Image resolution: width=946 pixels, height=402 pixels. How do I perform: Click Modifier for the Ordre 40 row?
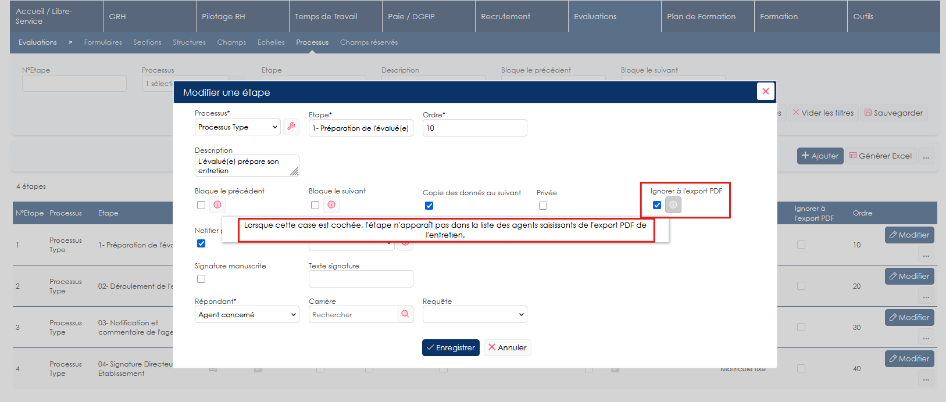click(x=910, y=358)
